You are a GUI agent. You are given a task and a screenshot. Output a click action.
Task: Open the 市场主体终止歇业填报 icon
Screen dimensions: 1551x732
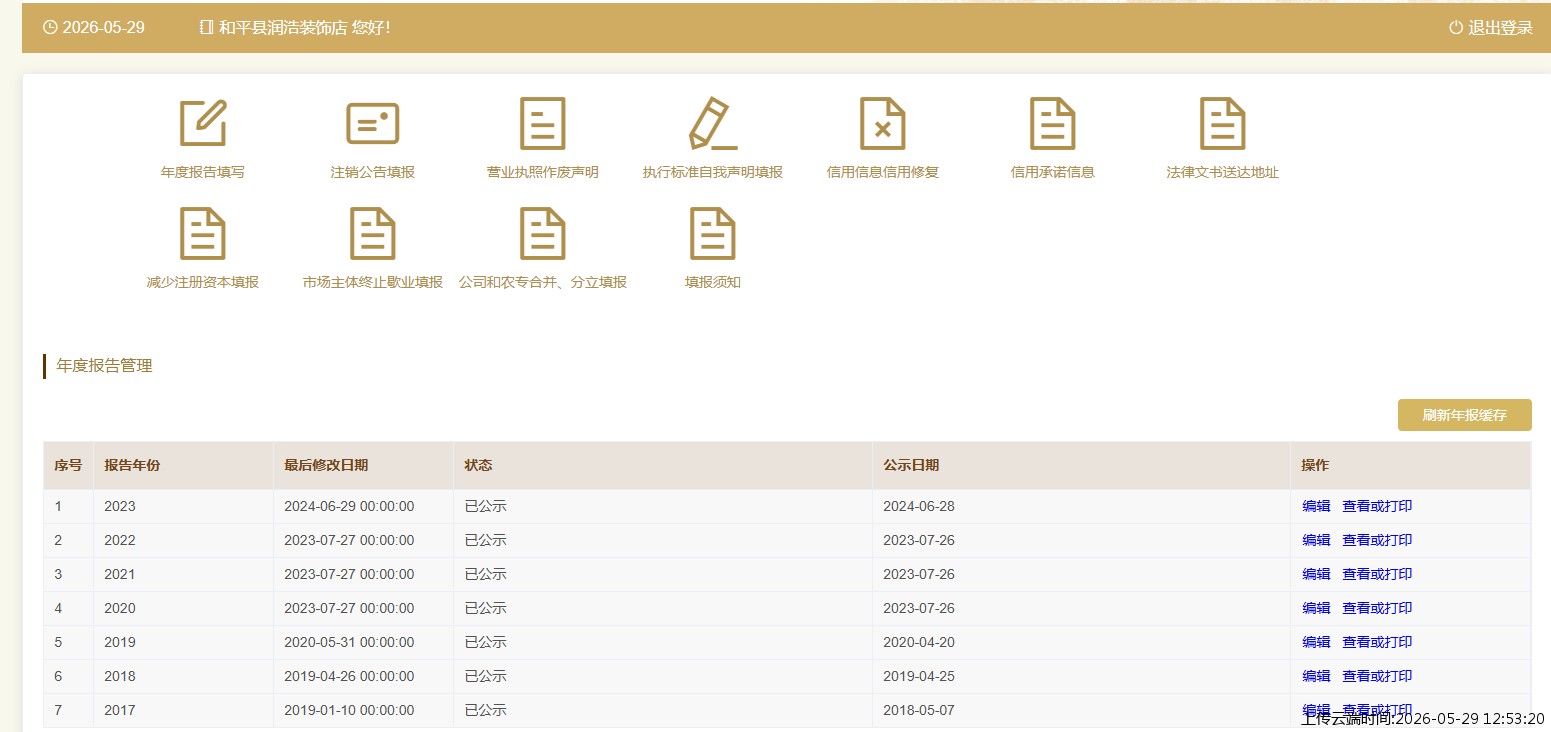[x=373, y=233]
